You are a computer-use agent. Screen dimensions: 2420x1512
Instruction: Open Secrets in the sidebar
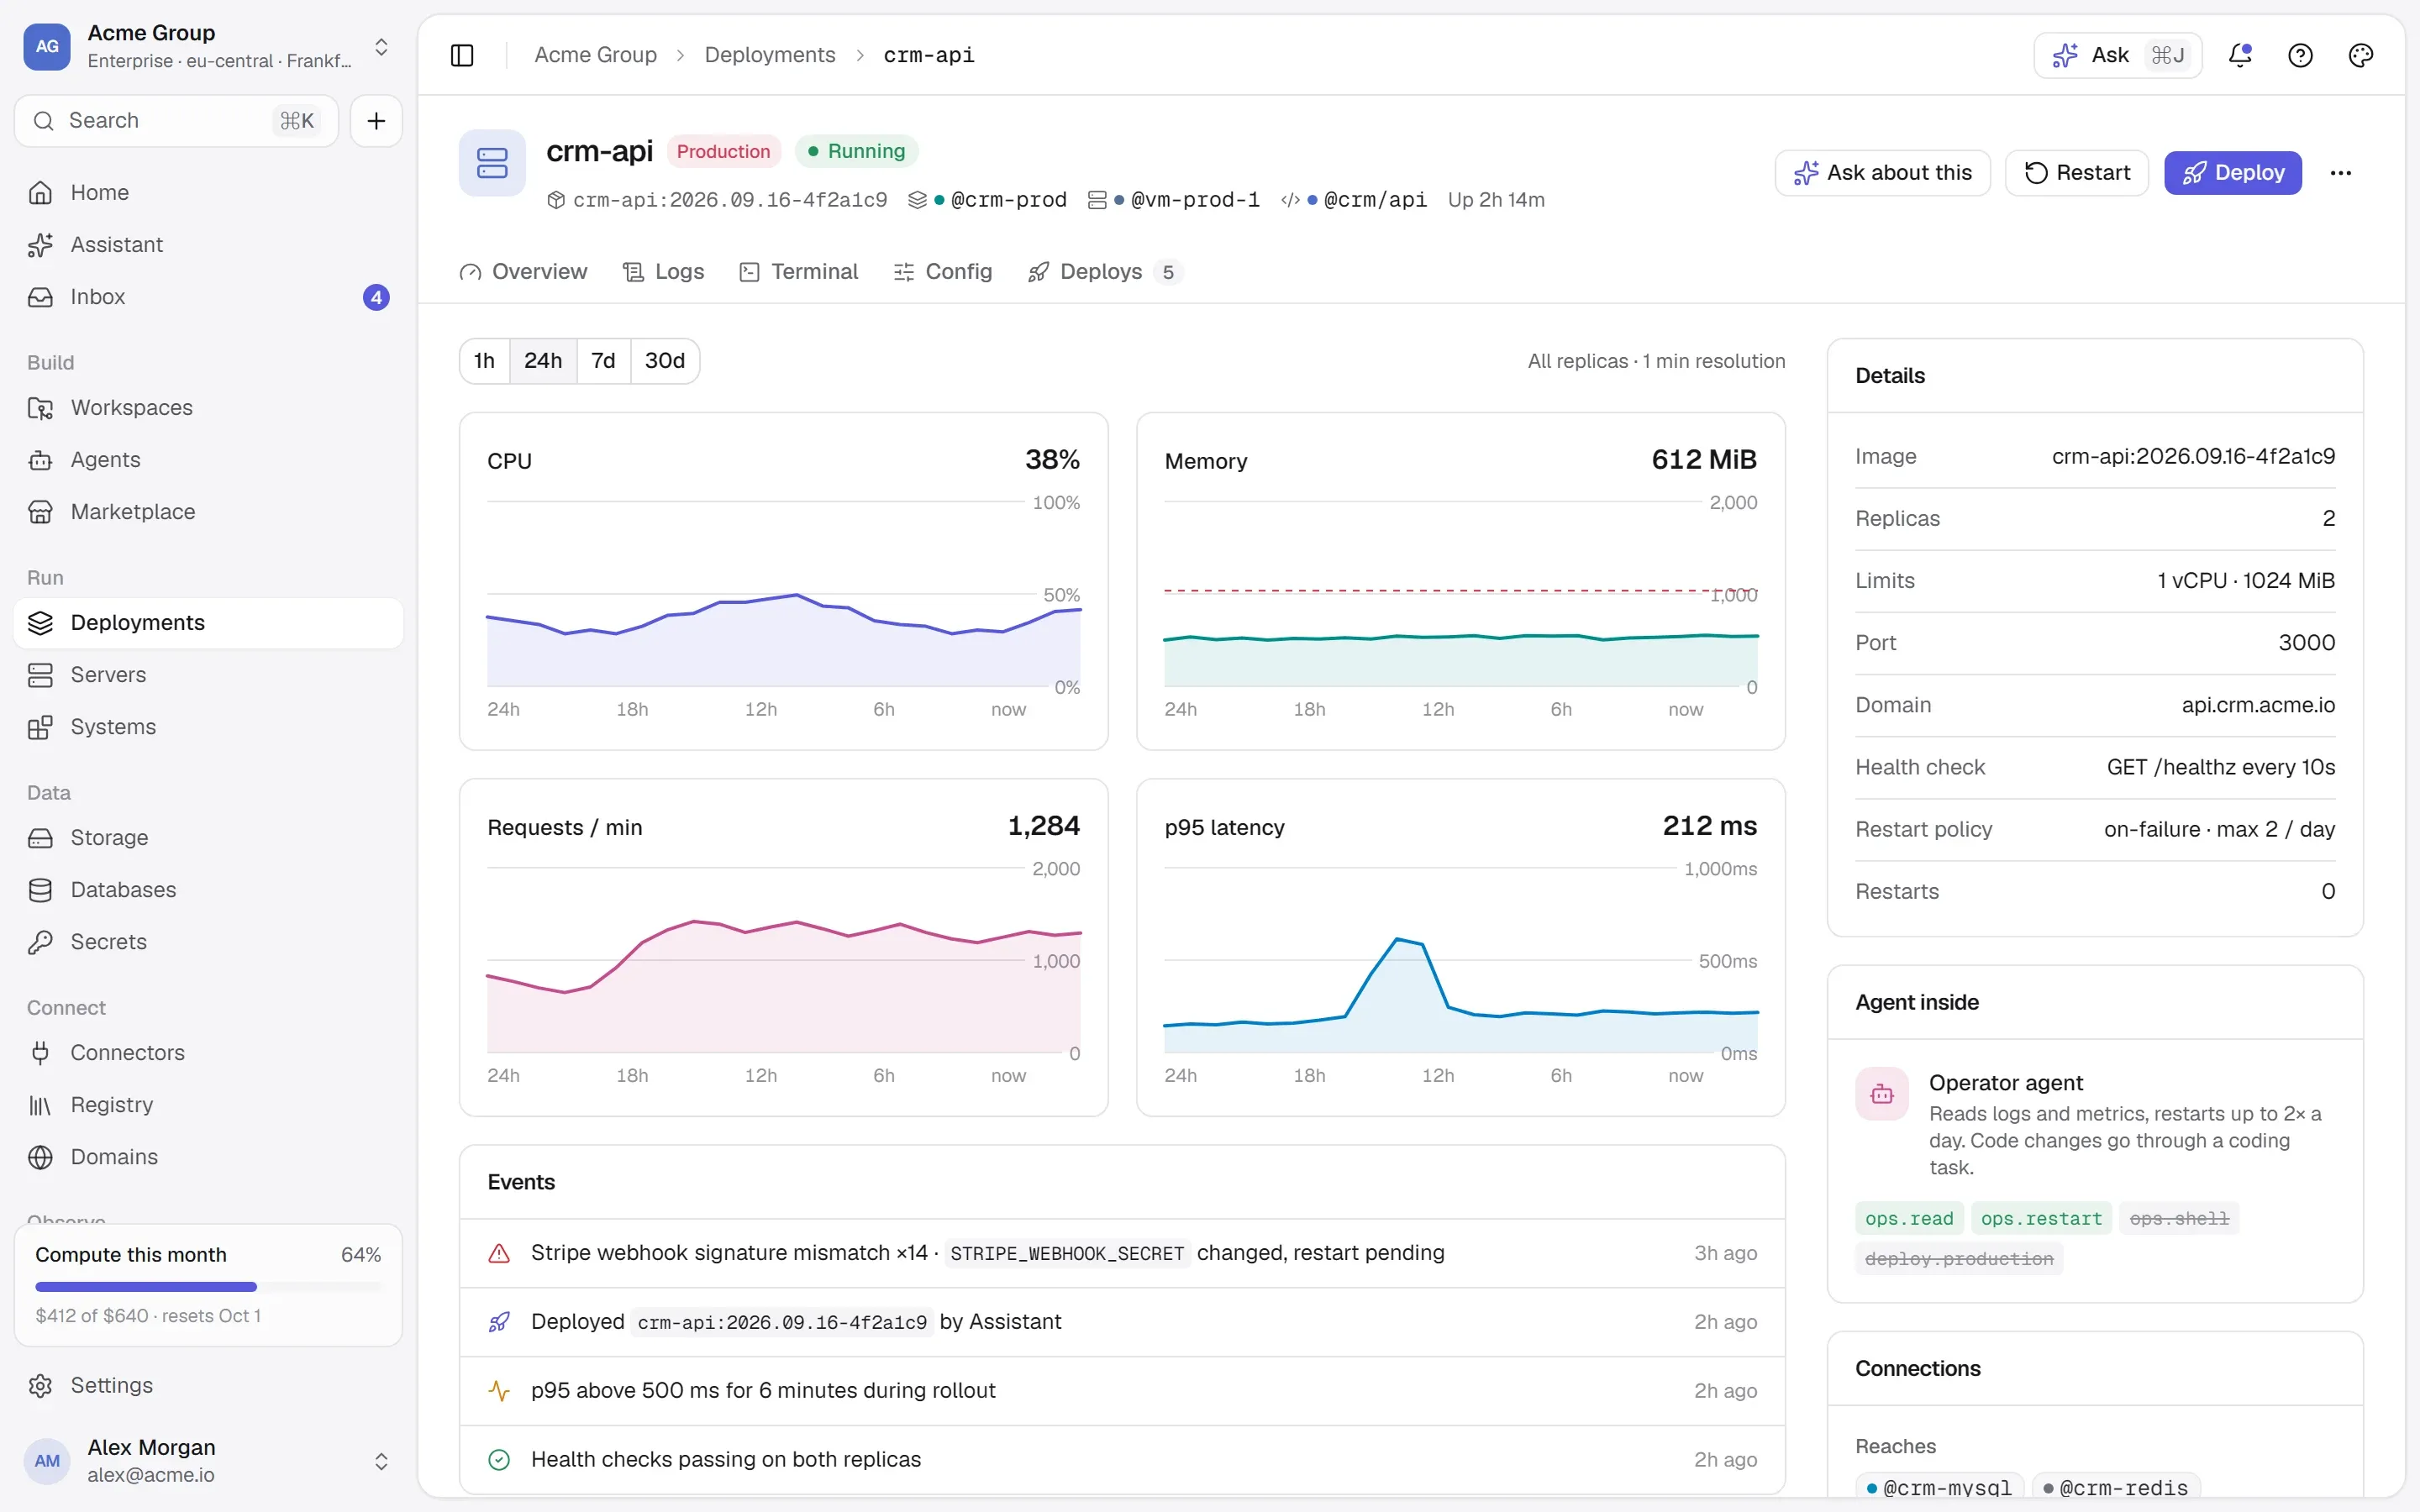(x=208, y=942)
